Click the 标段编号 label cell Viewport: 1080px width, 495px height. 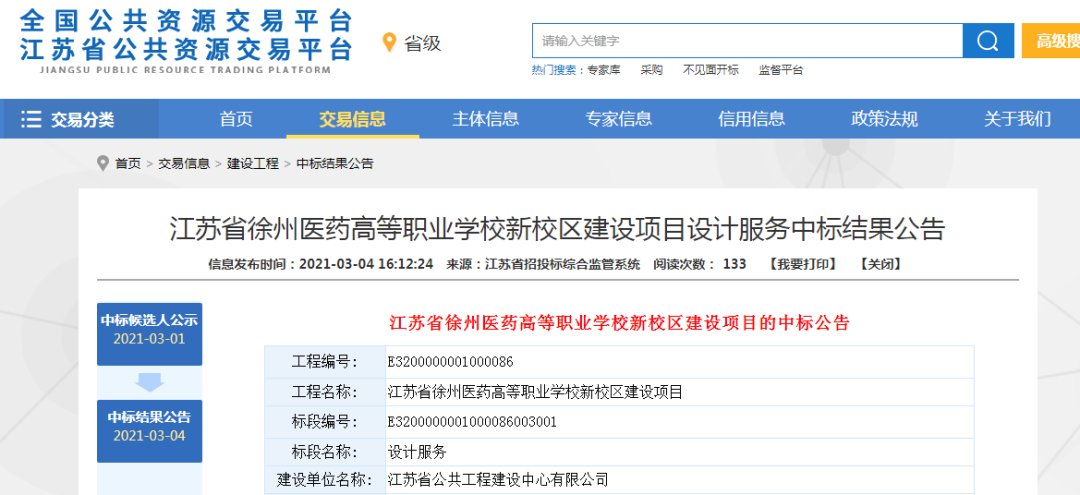click(325, 422)
